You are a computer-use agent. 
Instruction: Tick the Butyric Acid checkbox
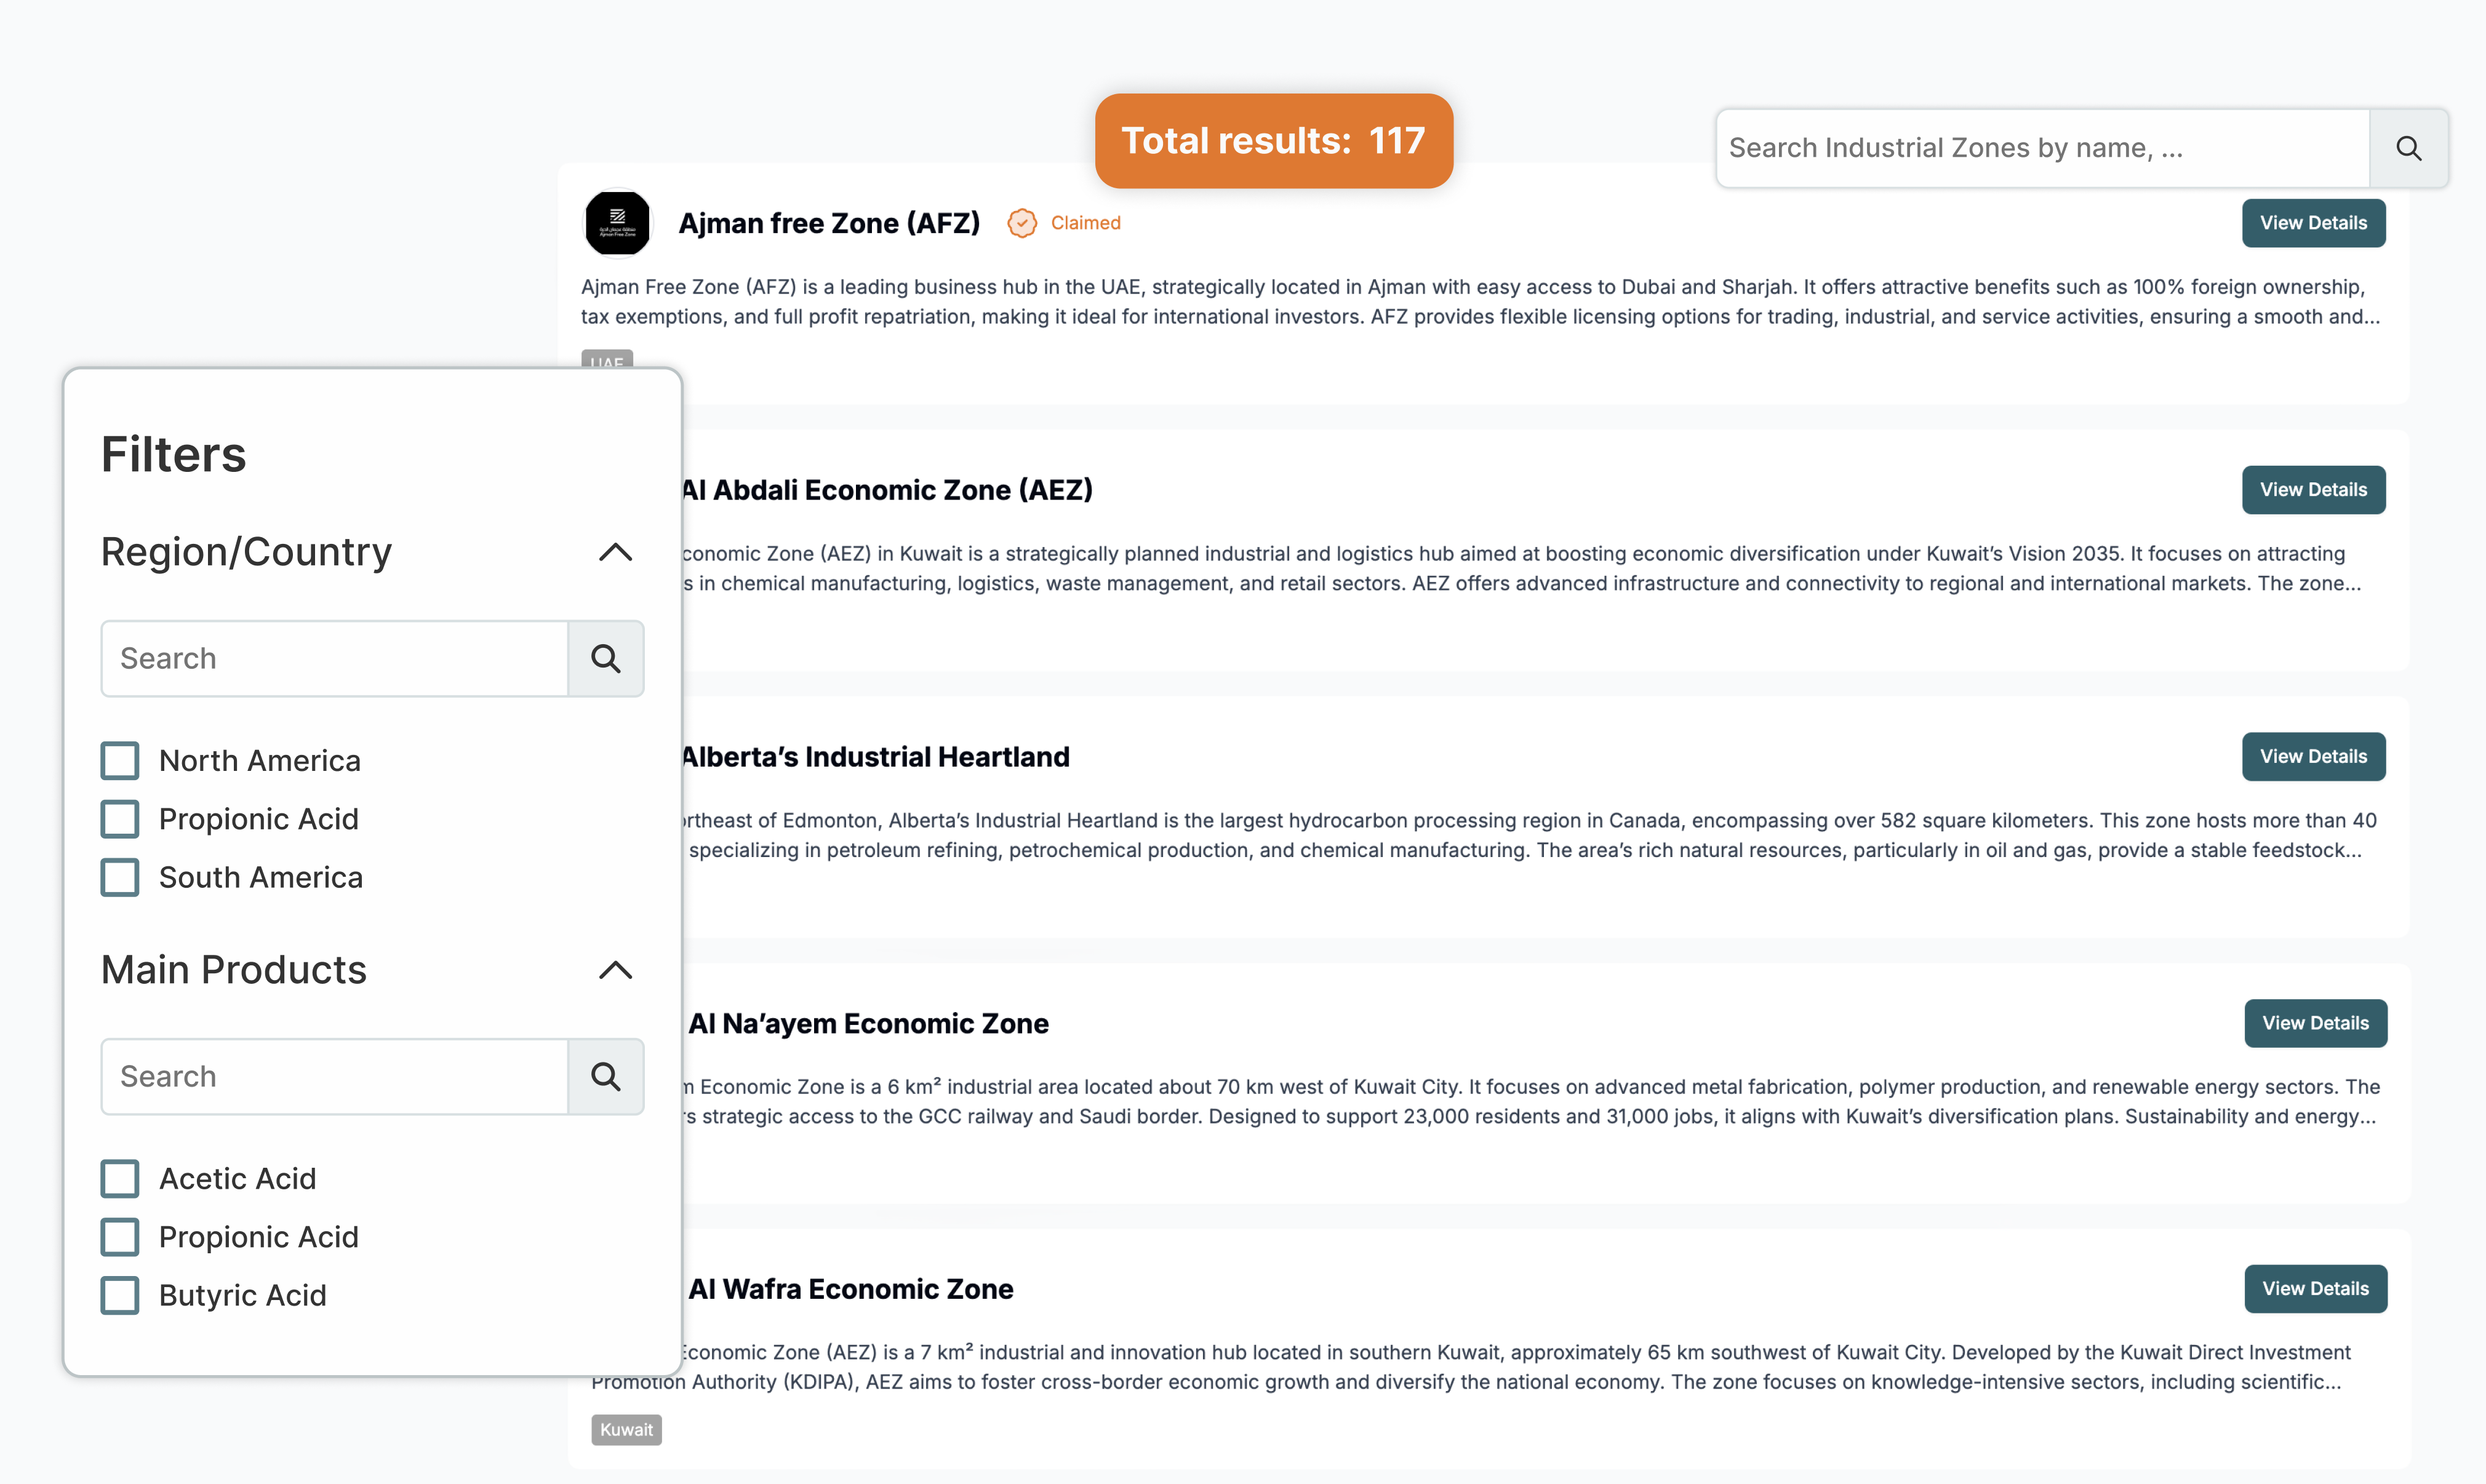point(120,1295)
